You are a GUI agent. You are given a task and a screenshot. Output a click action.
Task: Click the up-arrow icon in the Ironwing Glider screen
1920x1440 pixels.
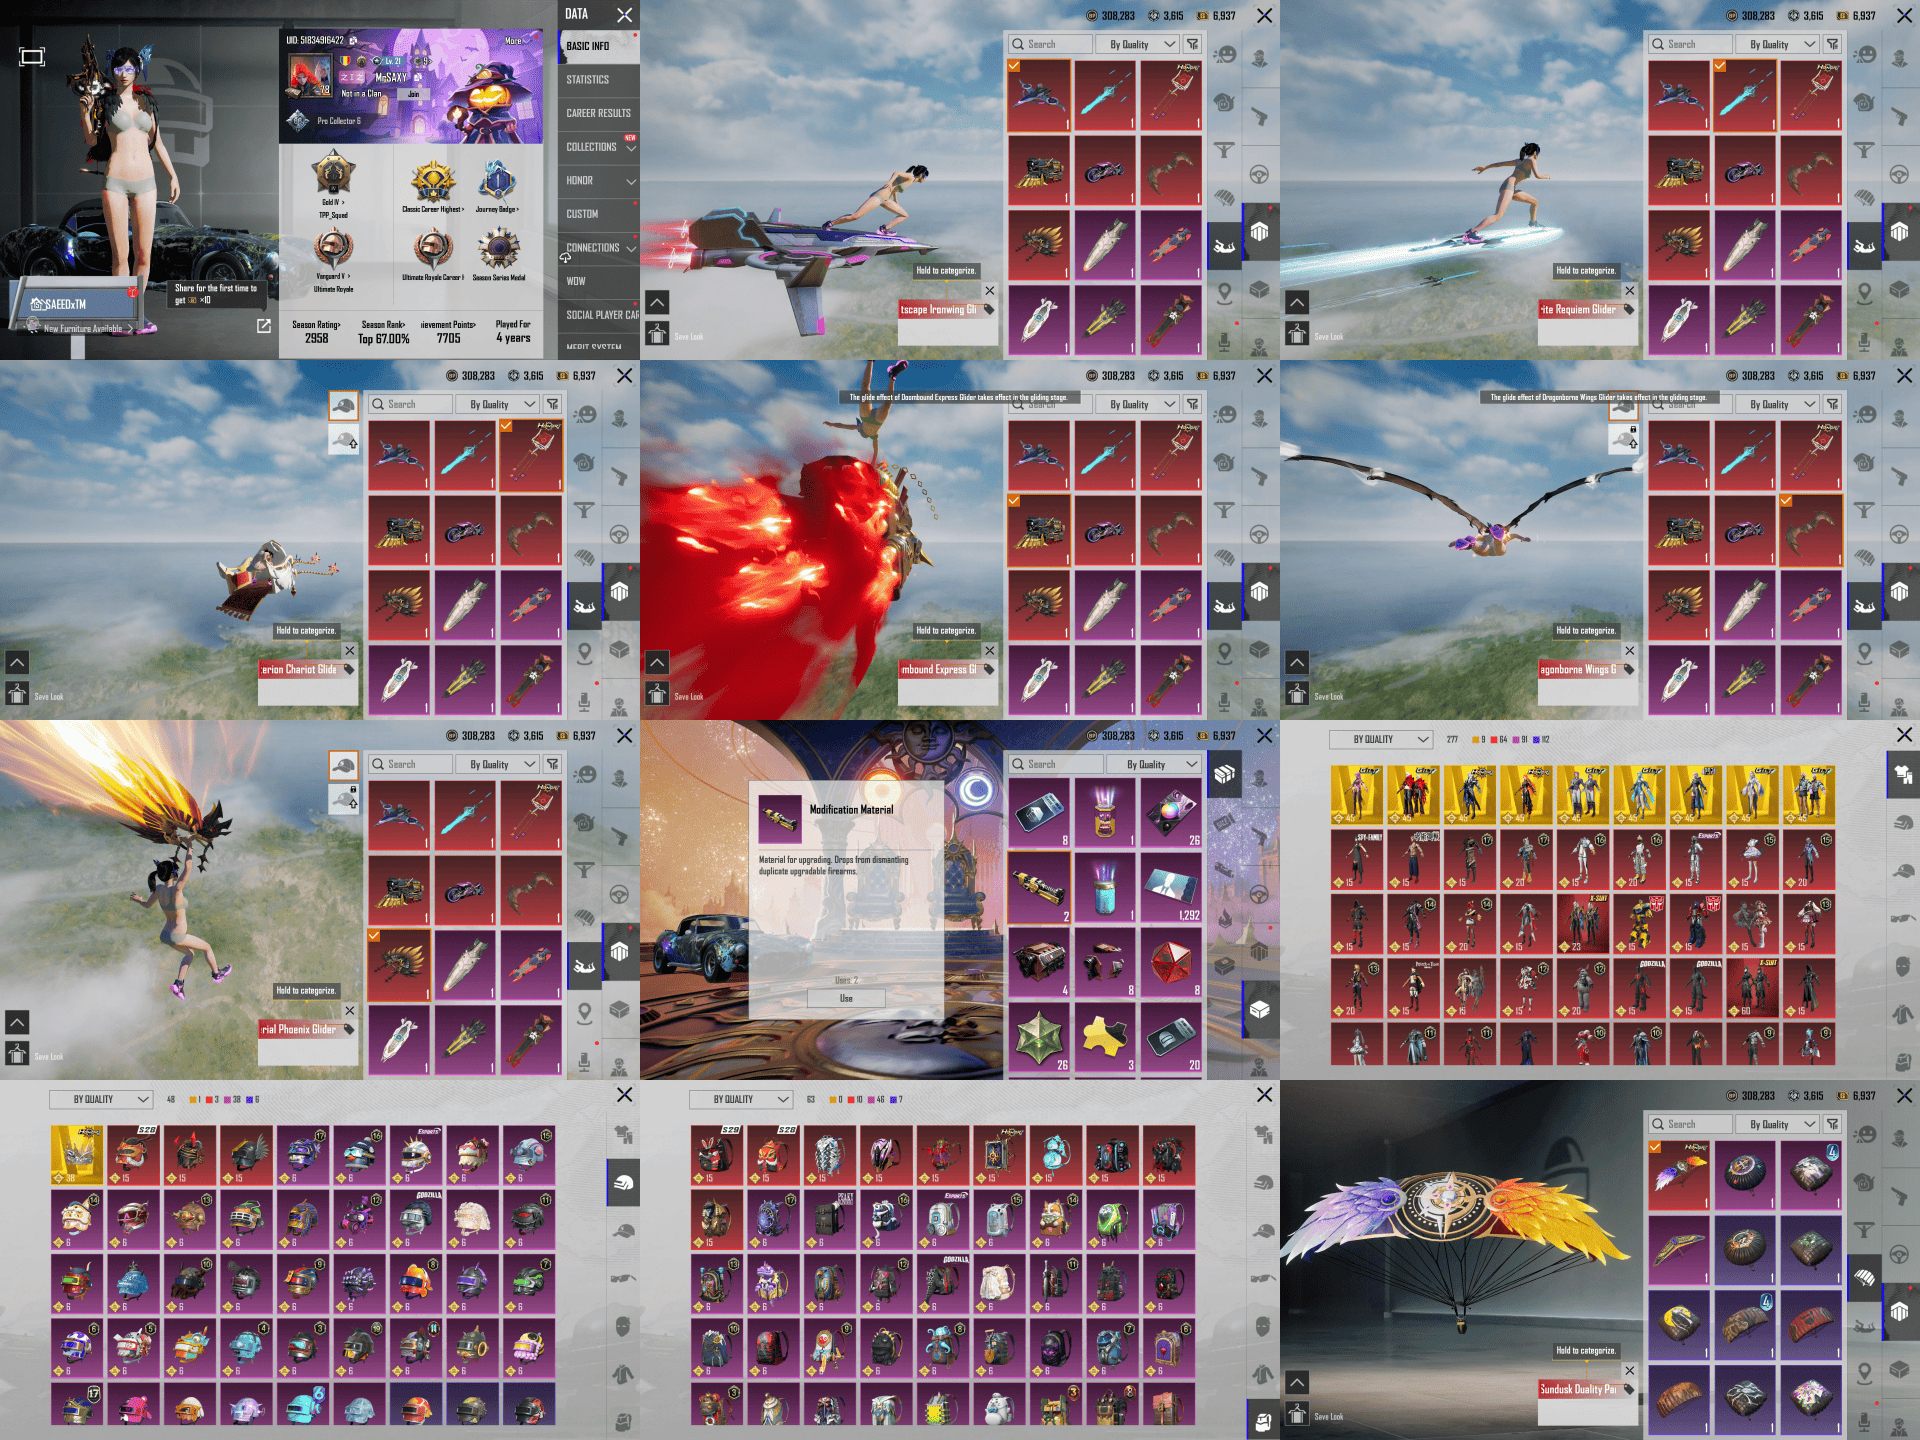(x=657, y=302)
